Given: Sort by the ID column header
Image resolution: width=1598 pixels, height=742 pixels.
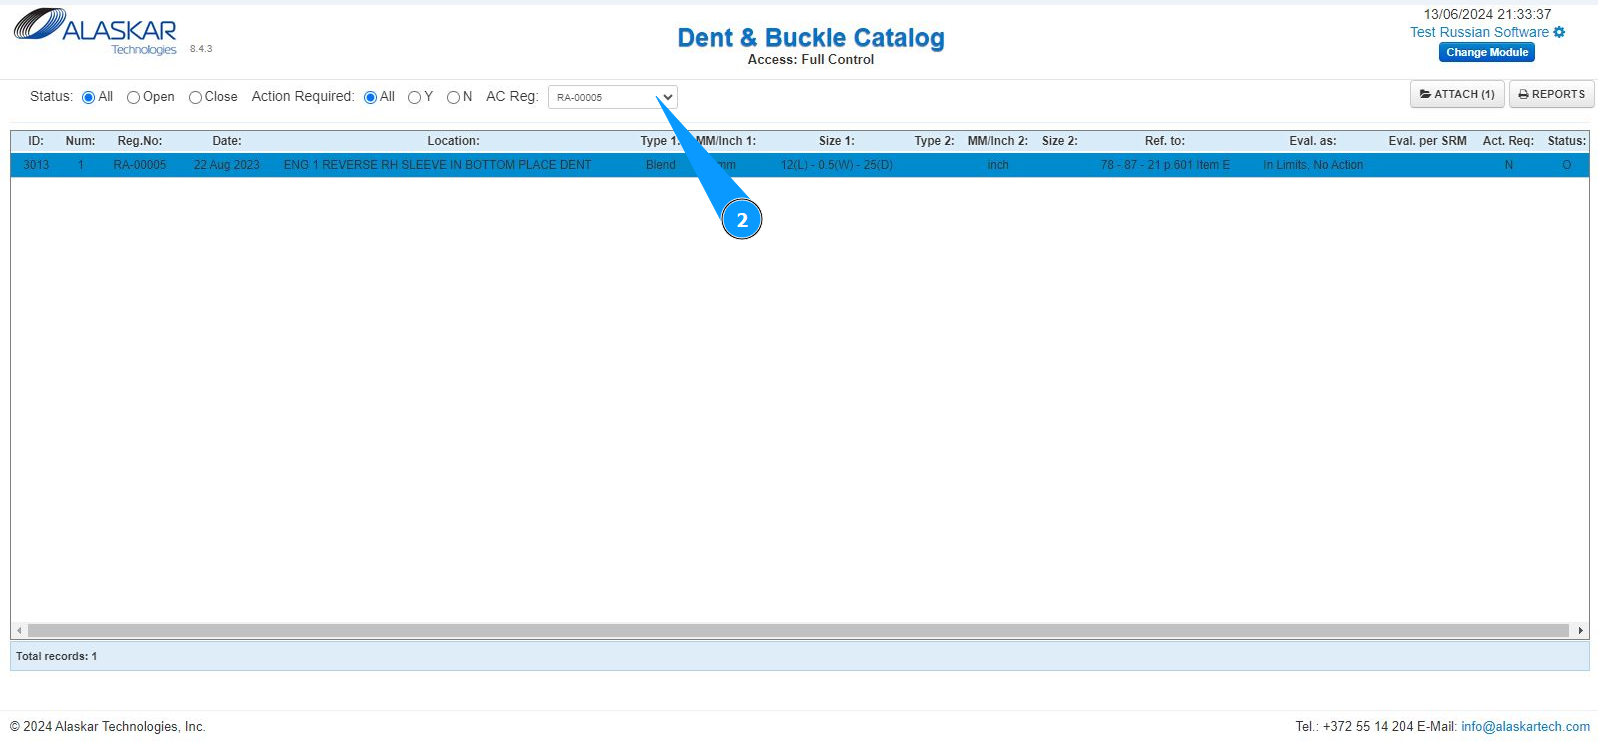Looking at the screenshot, I should click(x=36, y=141).
